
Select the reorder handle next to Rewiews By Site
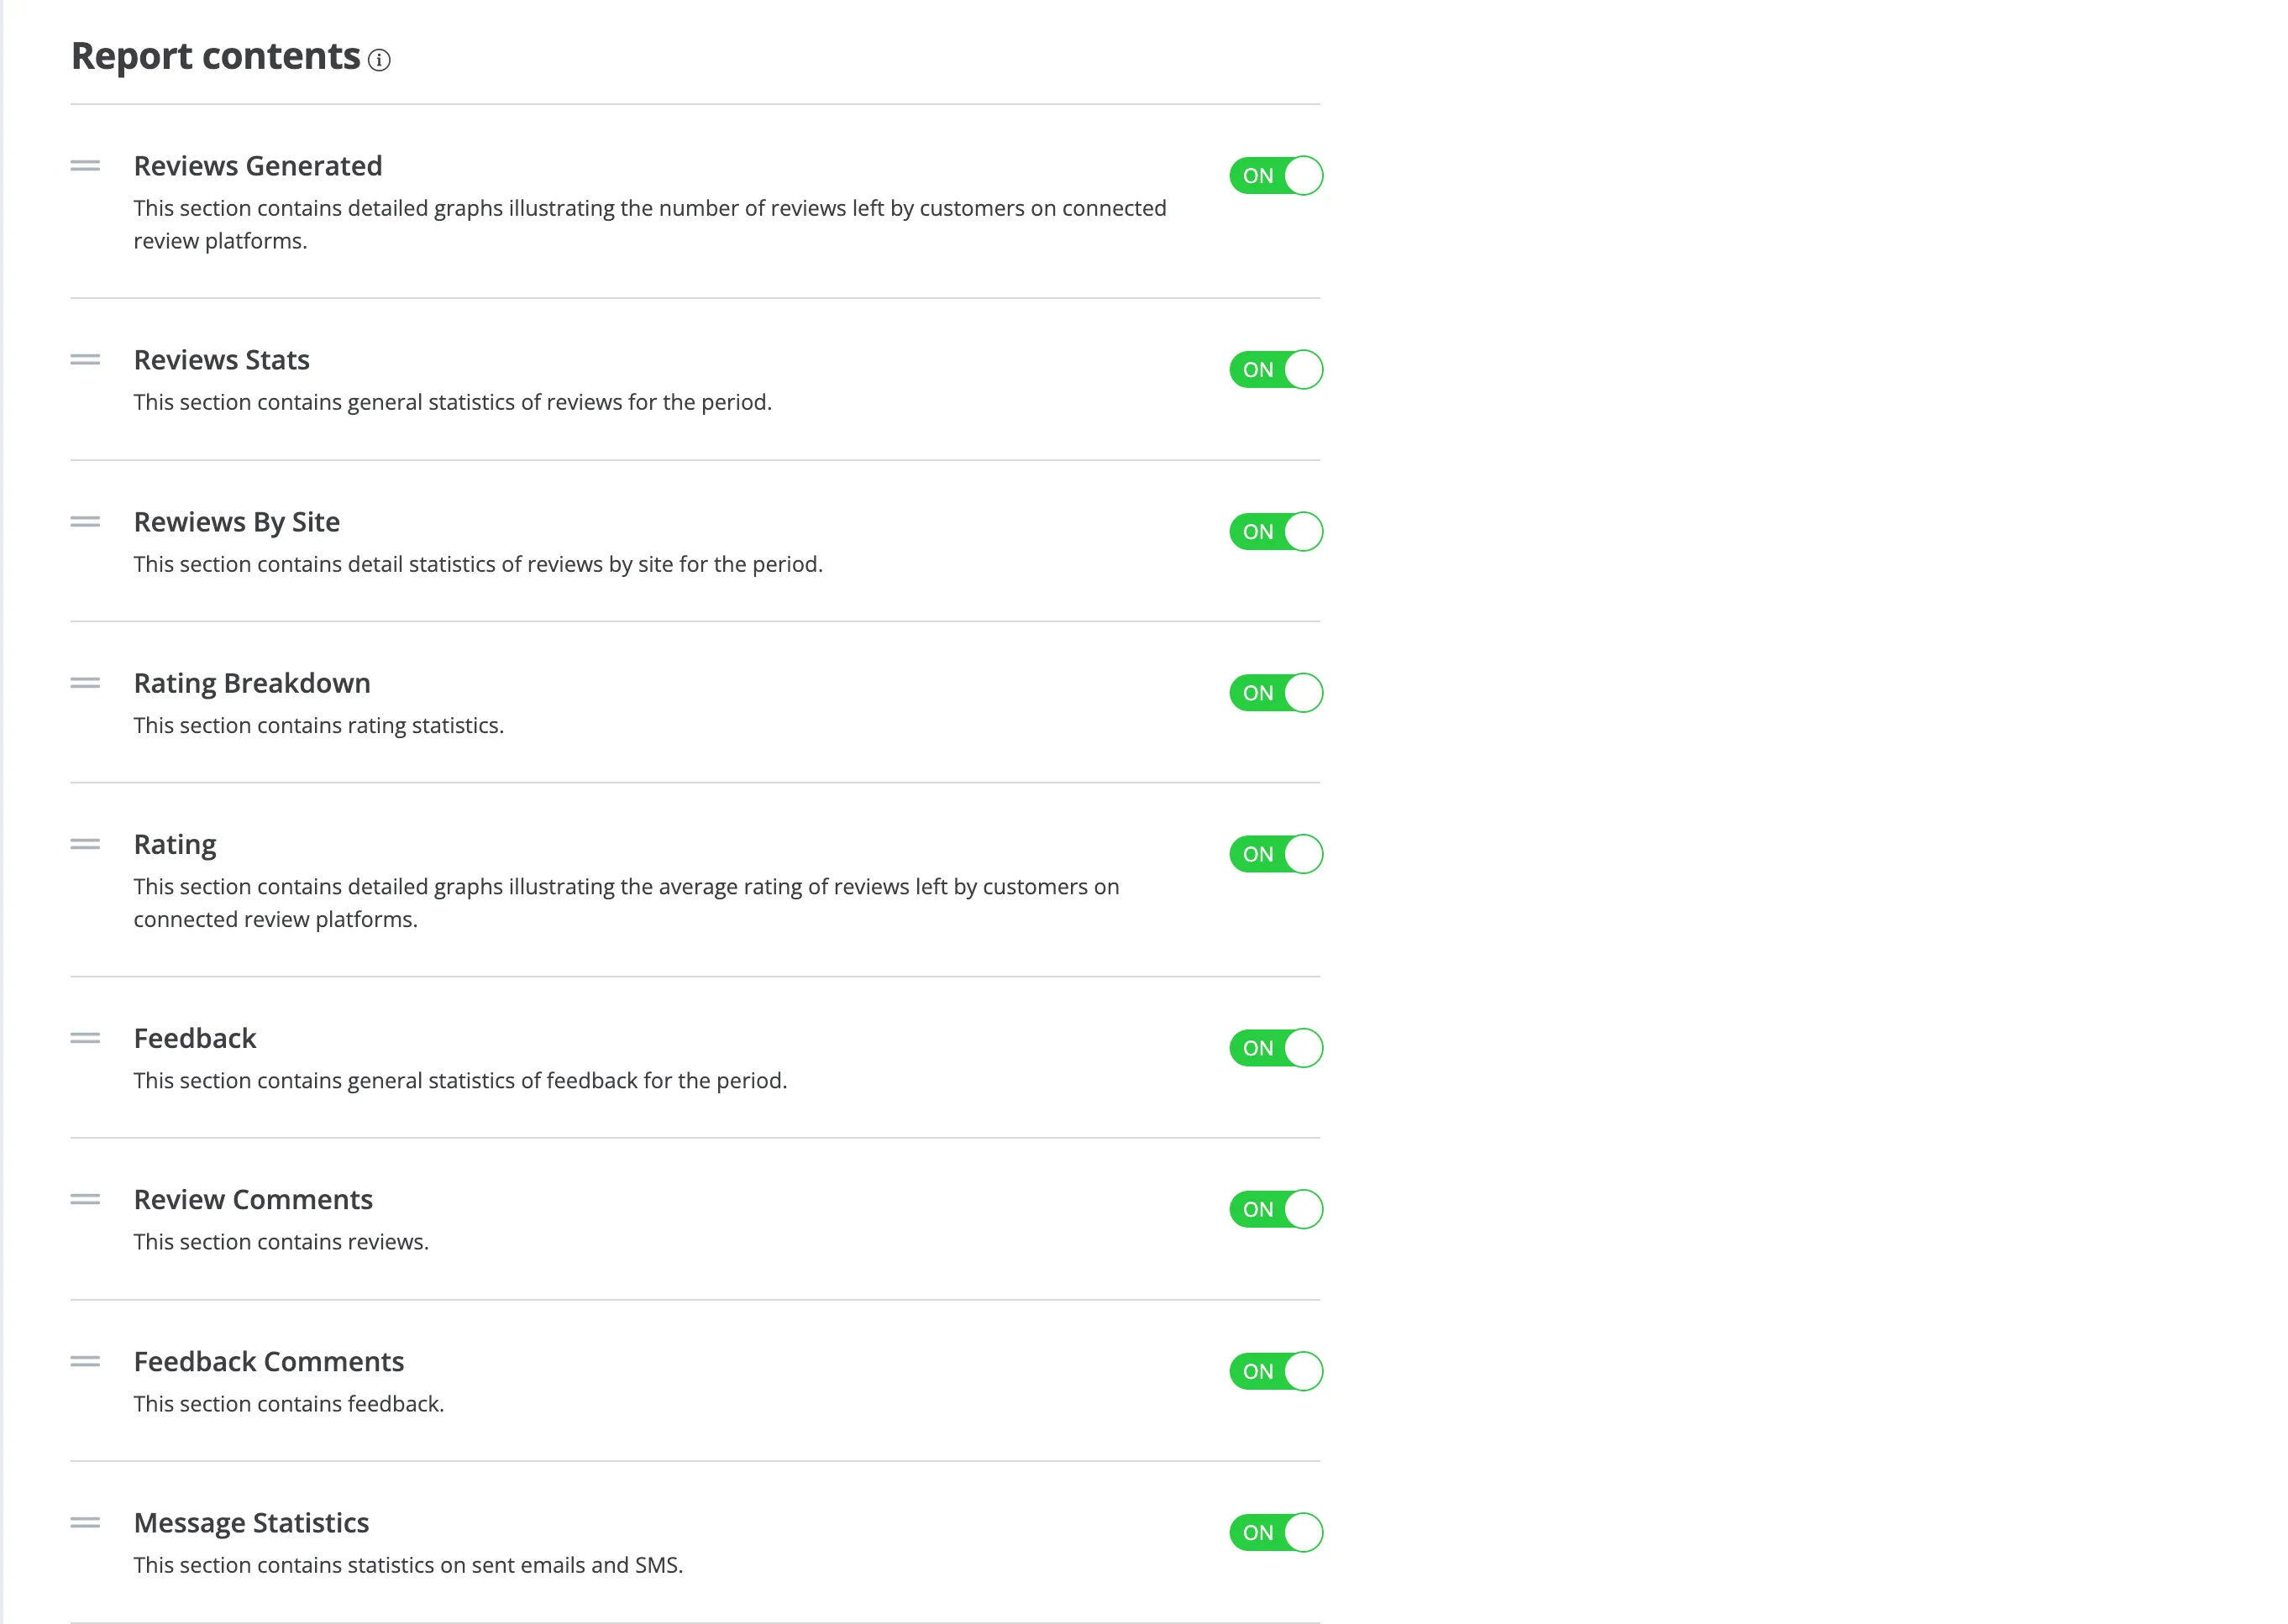[85, 522]
